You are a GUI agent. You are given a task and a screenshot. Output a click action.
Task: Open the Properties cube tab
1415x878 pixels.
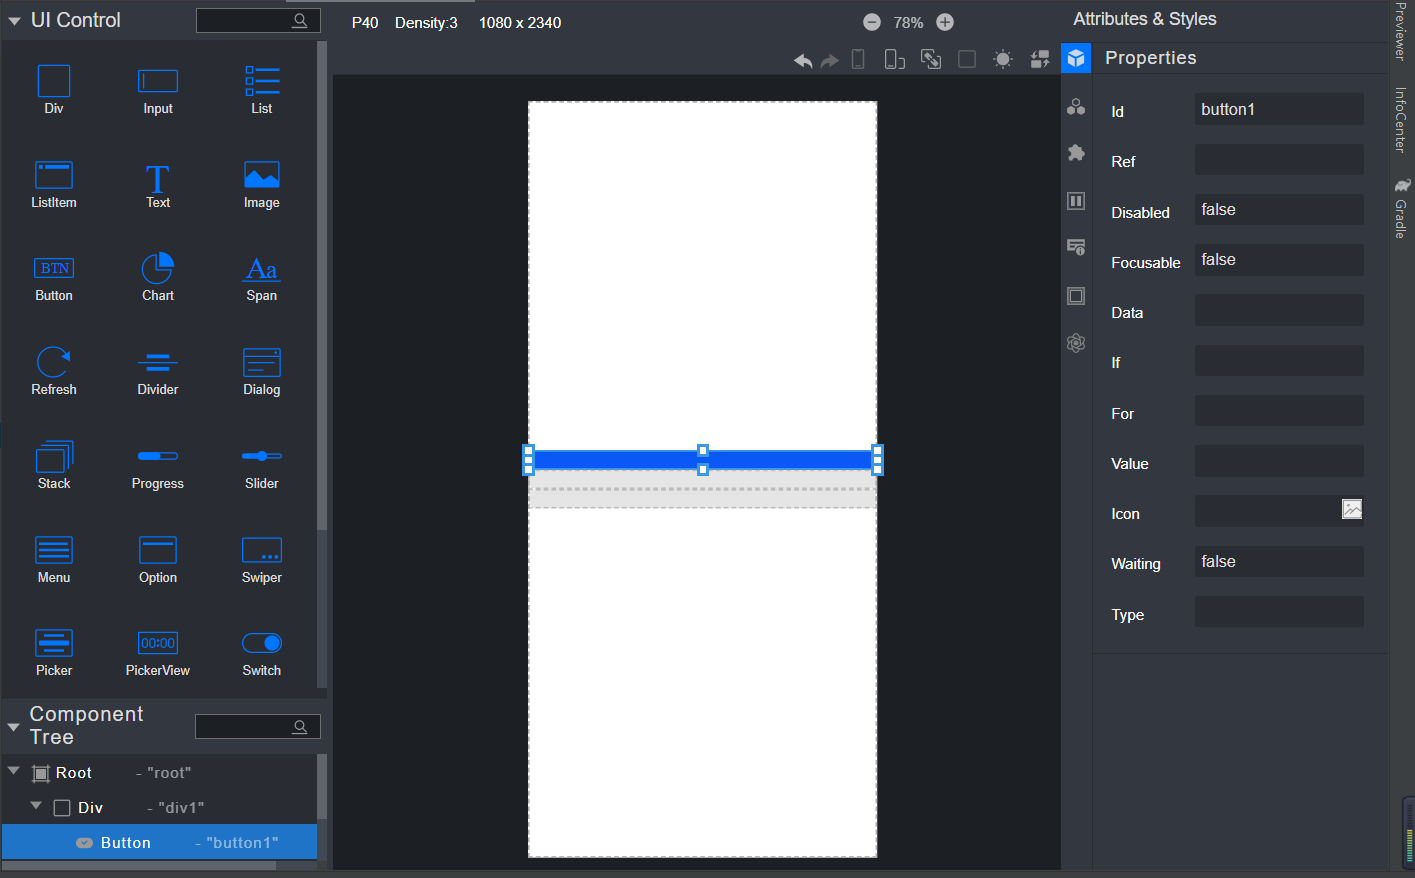point(1076,58)
